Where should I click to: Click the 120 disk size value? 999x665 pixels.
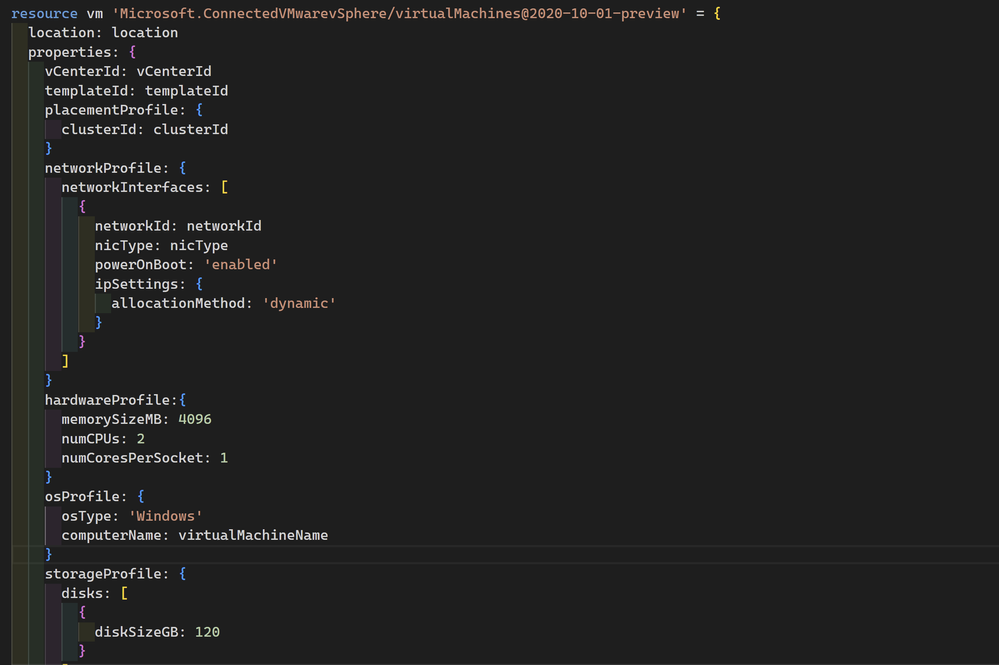pos(207,632)
